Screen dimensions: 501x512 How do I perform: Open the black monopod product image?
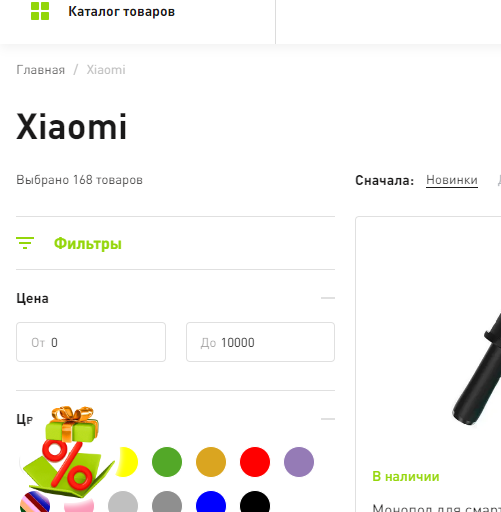477,369
